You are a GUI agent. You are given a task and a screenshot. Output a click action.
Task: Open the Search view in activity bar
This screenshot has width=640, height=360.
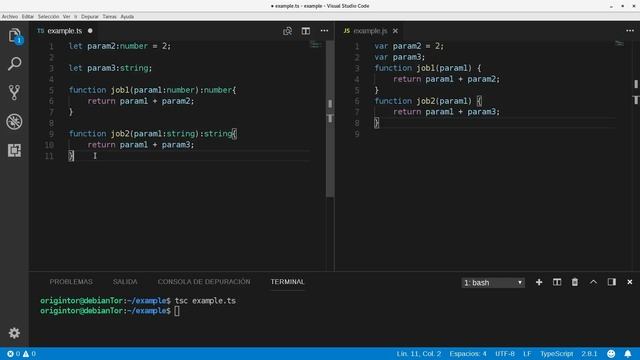(14, 64)
